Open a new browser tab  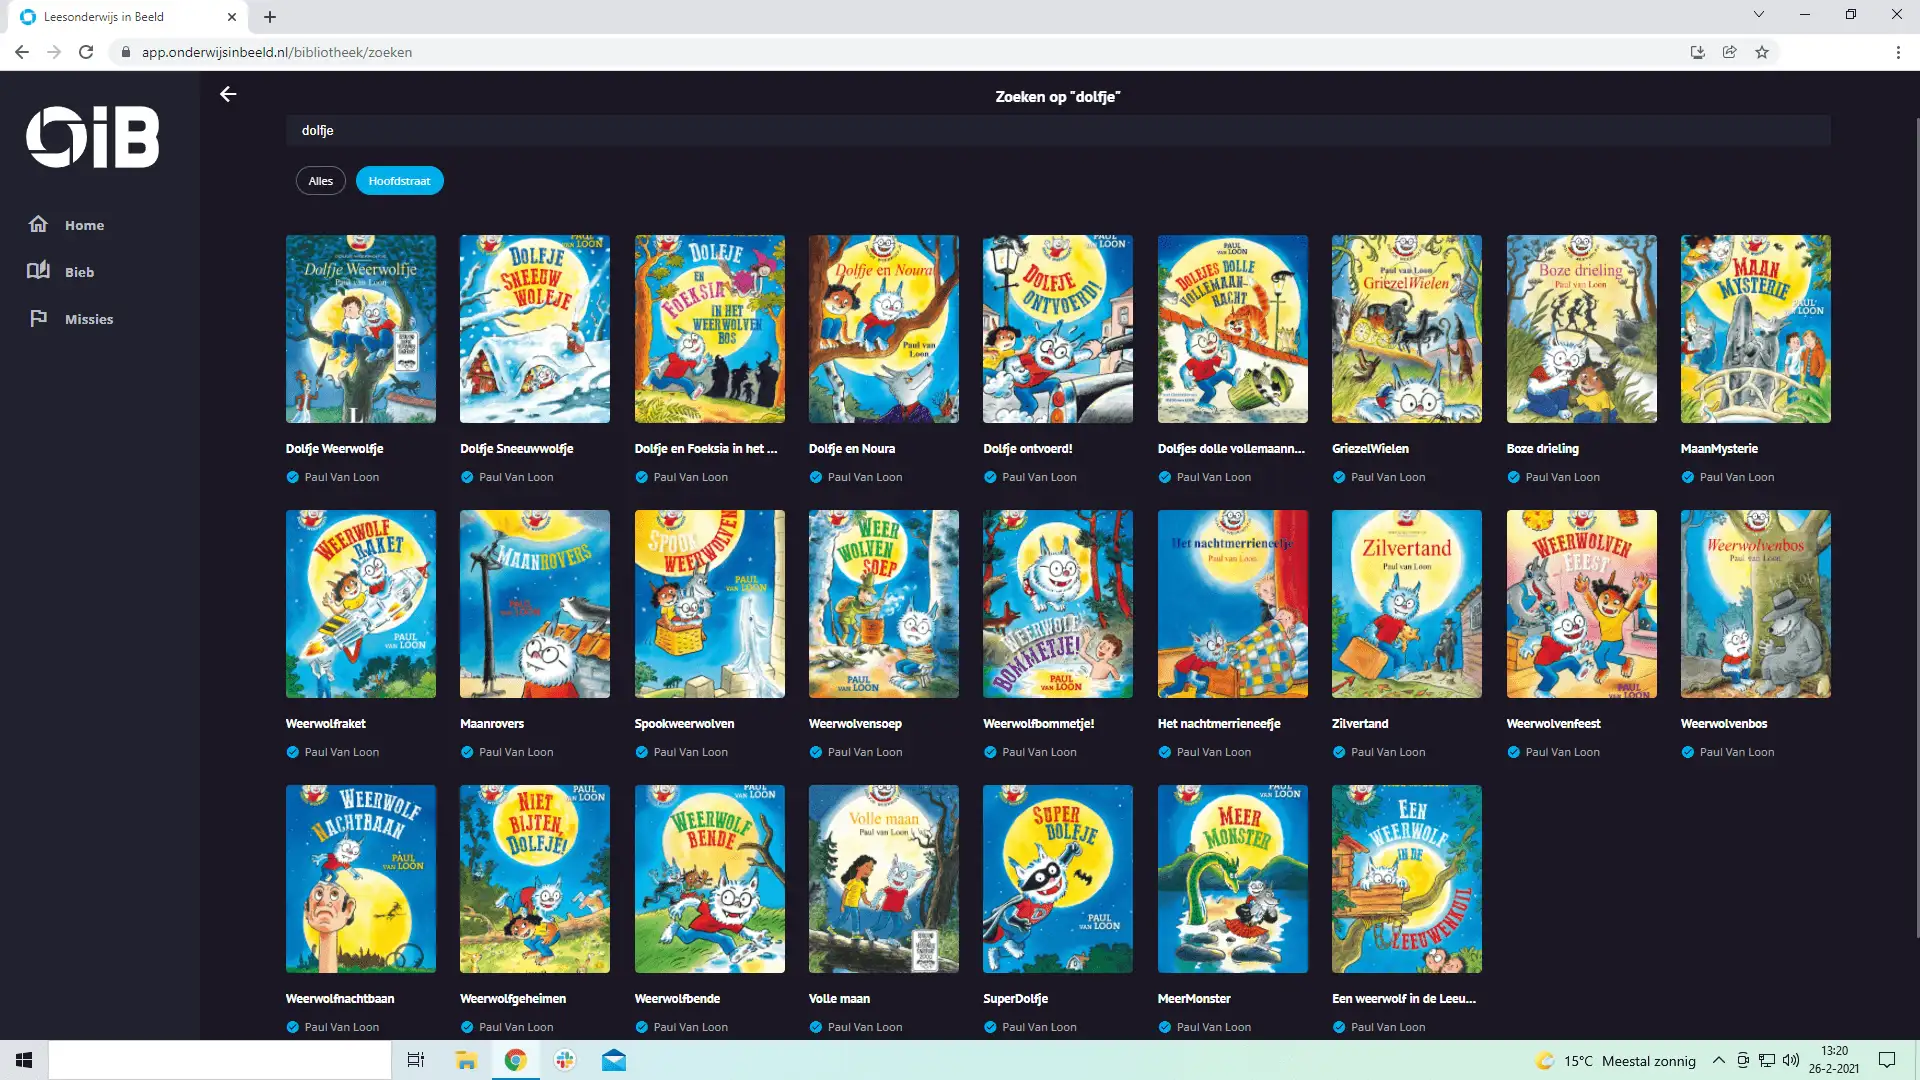(270, 17)
